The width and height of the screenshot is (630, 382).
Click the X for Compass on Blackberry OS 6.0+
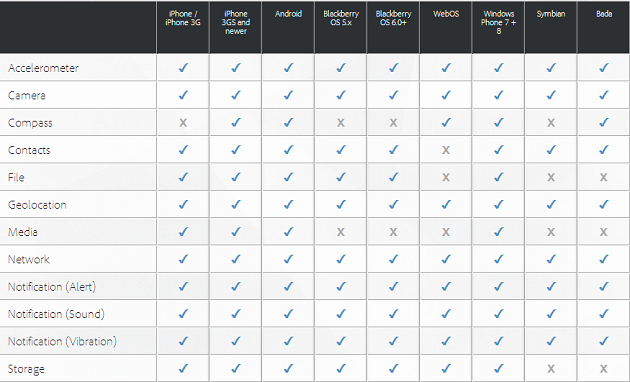pyautogui.click(x=393, y=123)
